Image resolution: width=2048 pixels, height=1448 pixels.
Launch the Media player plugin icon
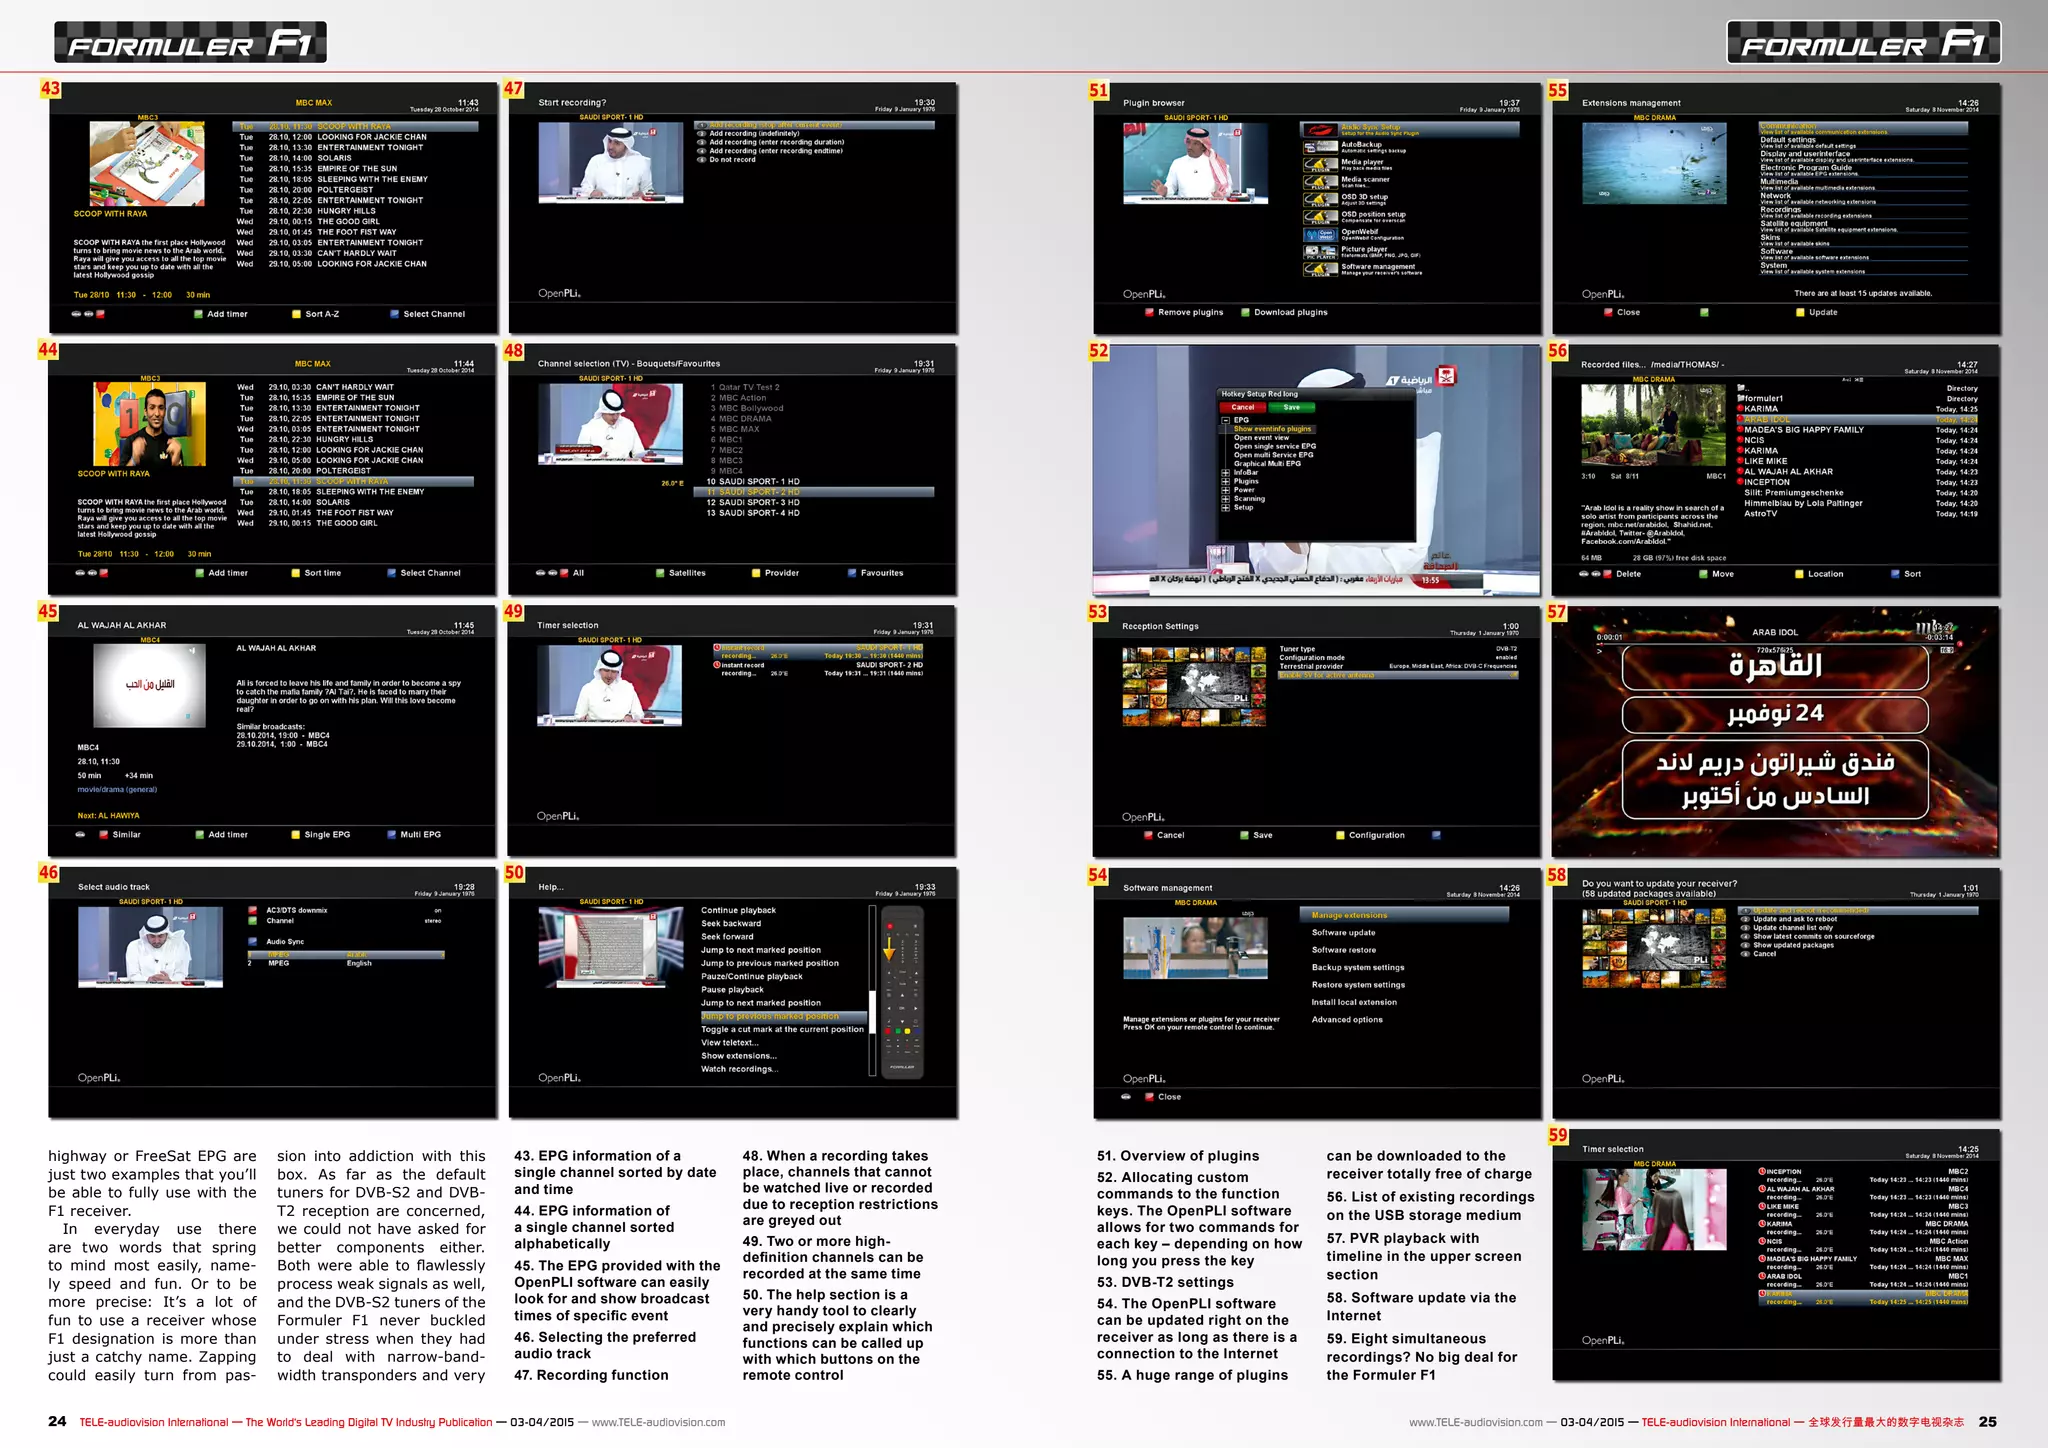click(x=1320, y=164)
